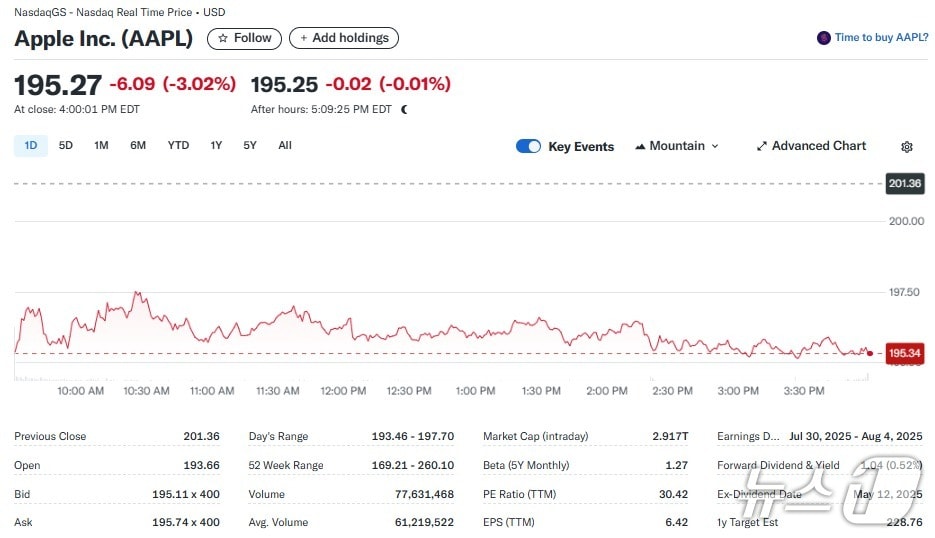Switch to the 5D time range
Viewport: 935px width, 538px height.
coord(66,145)
